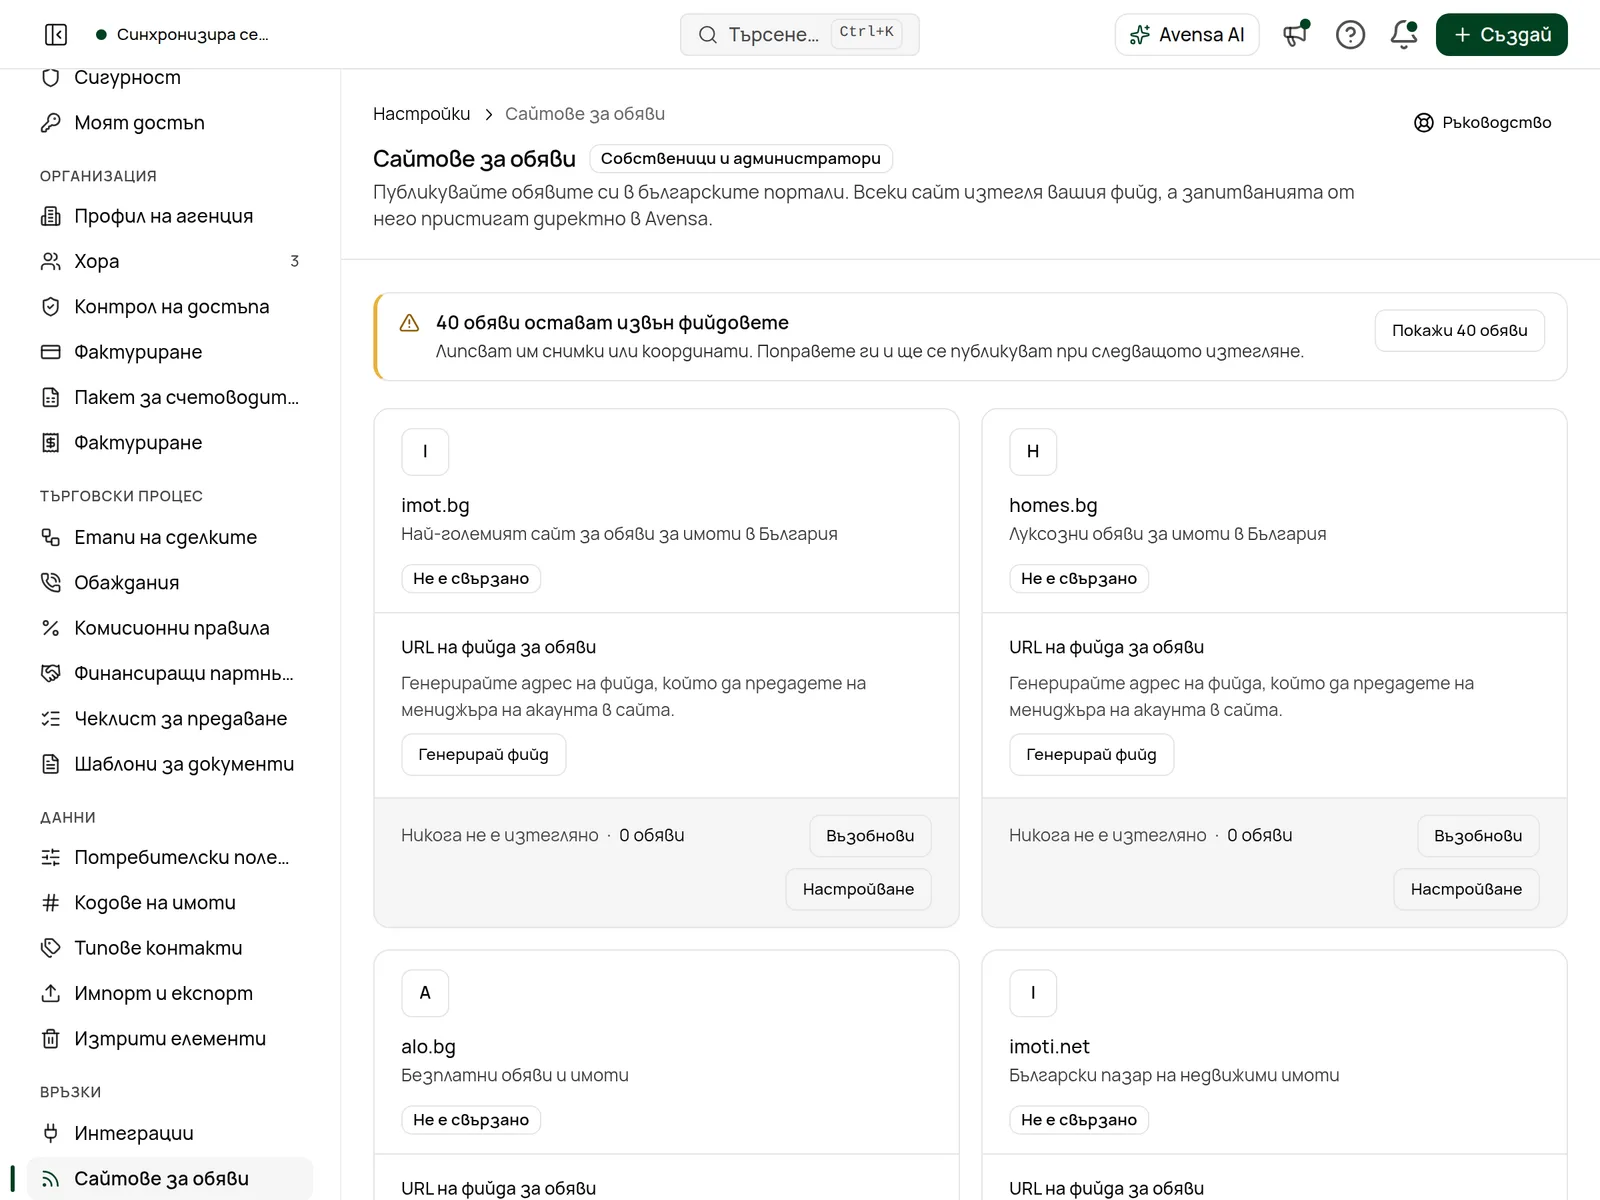The height and width of the screenshot is (1200, 1600).
Task: Open the help question mark icon
Action: click(x=1350, y=35)
